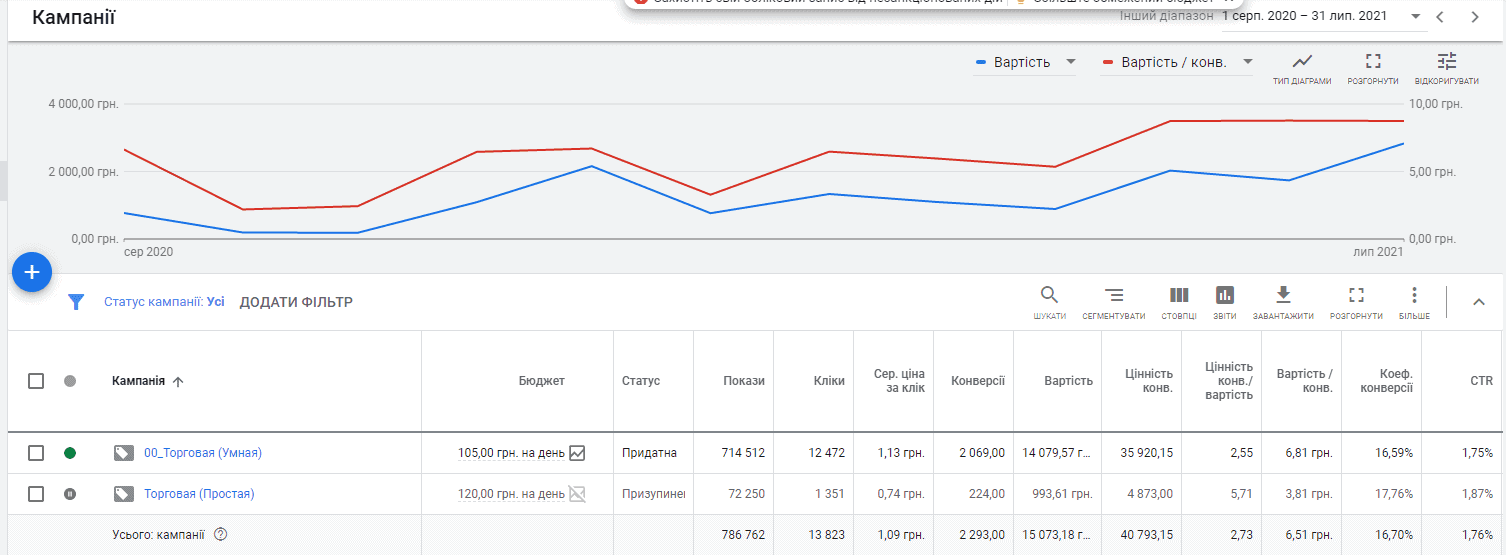
Task: Click Вартість / конв. value 3,81 грн.
Action: pyautogui.click(x=1309, y=494)
